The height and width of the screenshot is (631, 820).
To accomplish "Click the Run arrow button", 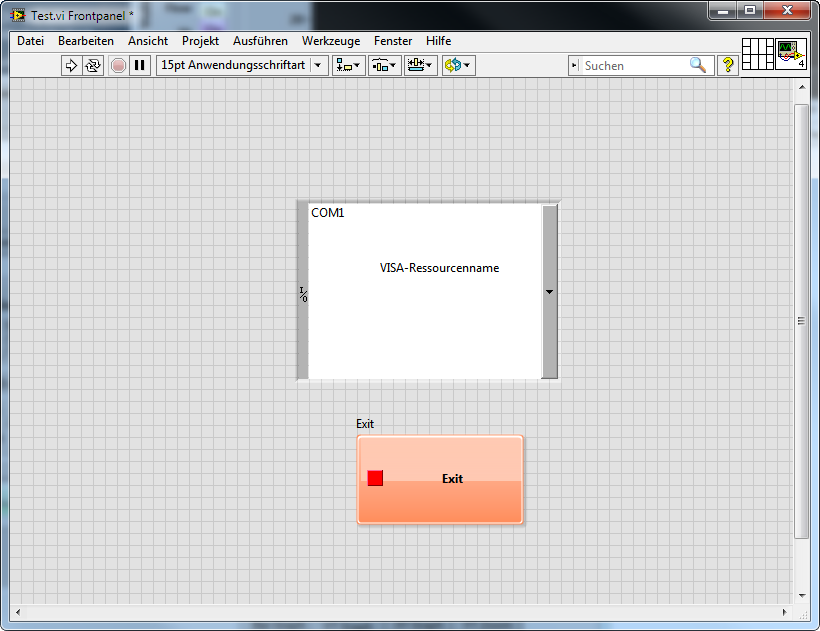I will coord(72,65).
